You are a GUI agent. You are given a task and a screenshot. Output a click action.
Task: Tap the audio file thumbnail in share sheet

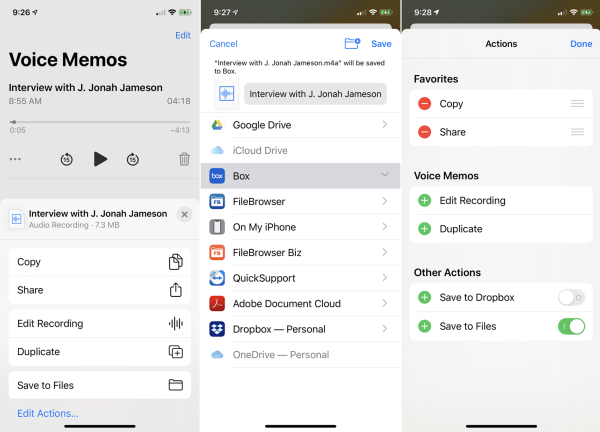point(16,219)
